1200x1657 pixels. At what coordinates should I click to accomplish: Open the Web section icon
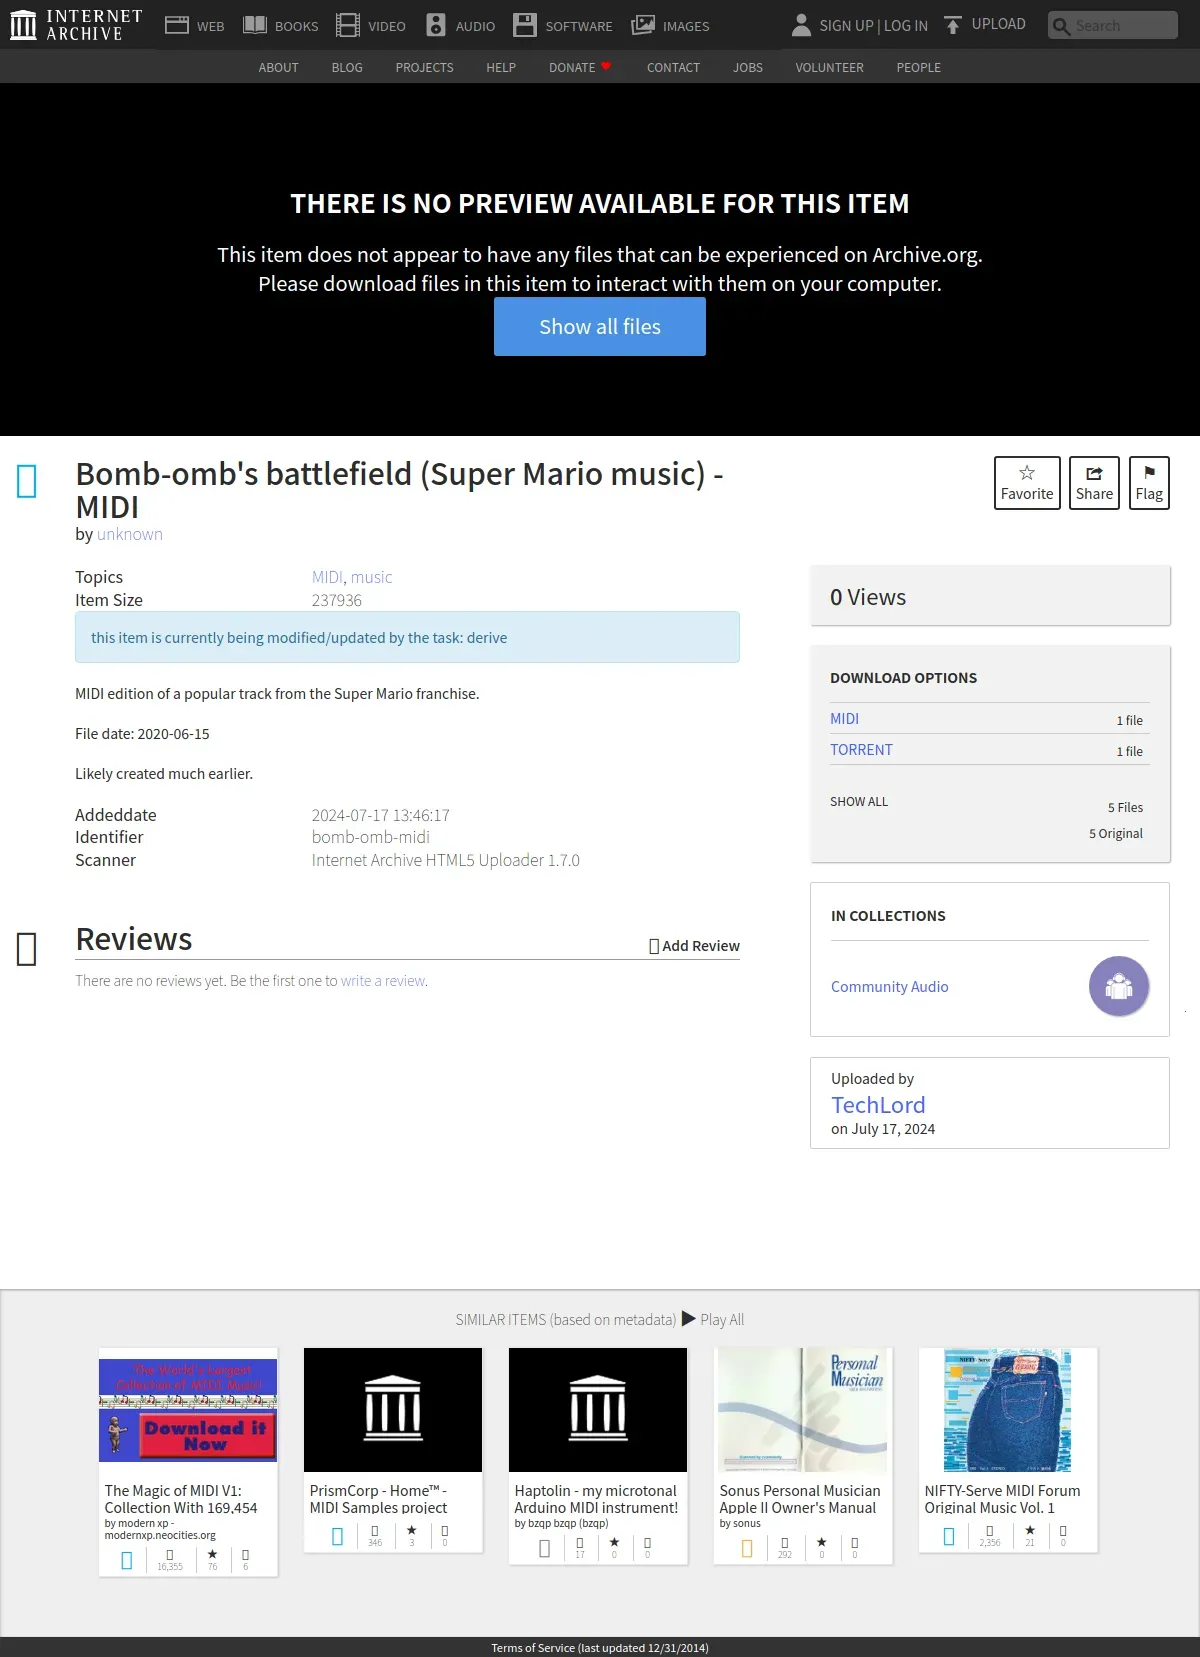(x=177, y=25)
